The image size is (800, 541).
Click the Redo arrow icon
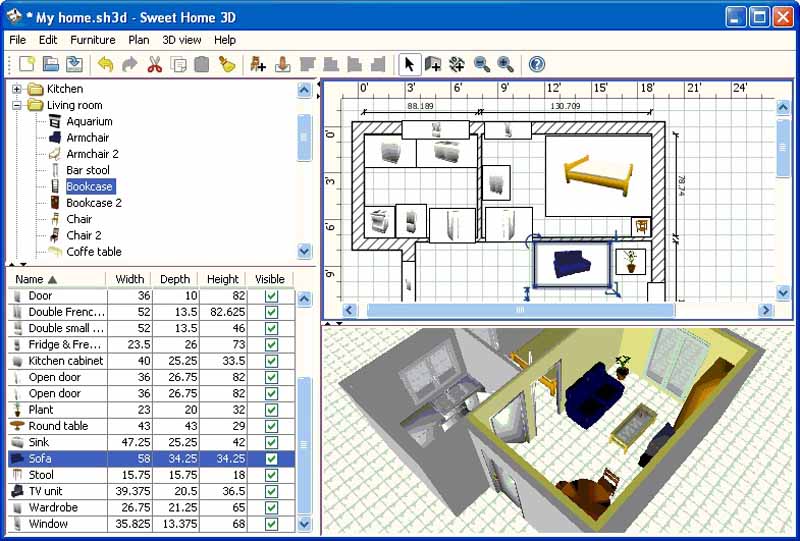[x=130, y=64]
